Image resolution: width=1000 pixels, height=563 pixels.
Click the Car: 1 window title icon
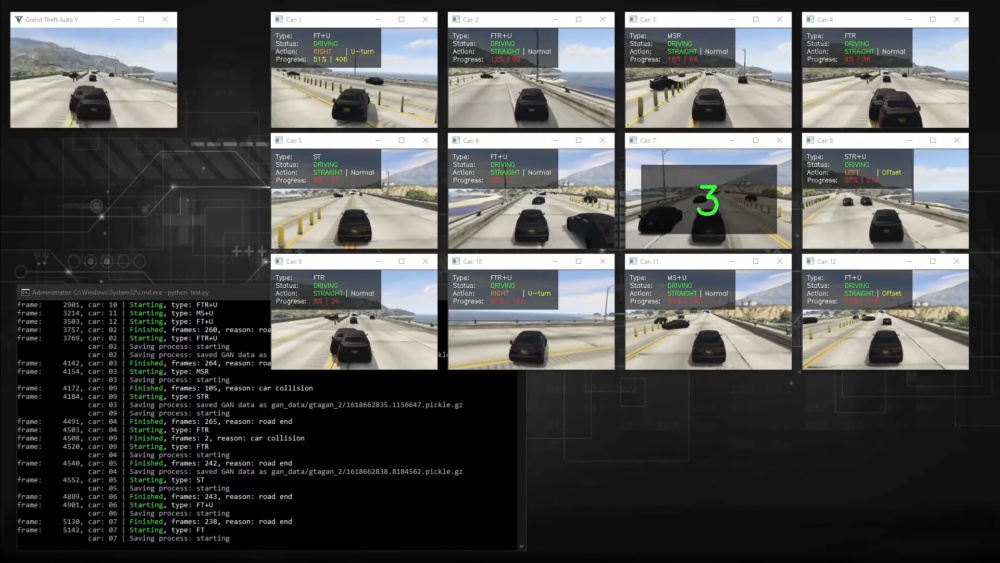279,20
